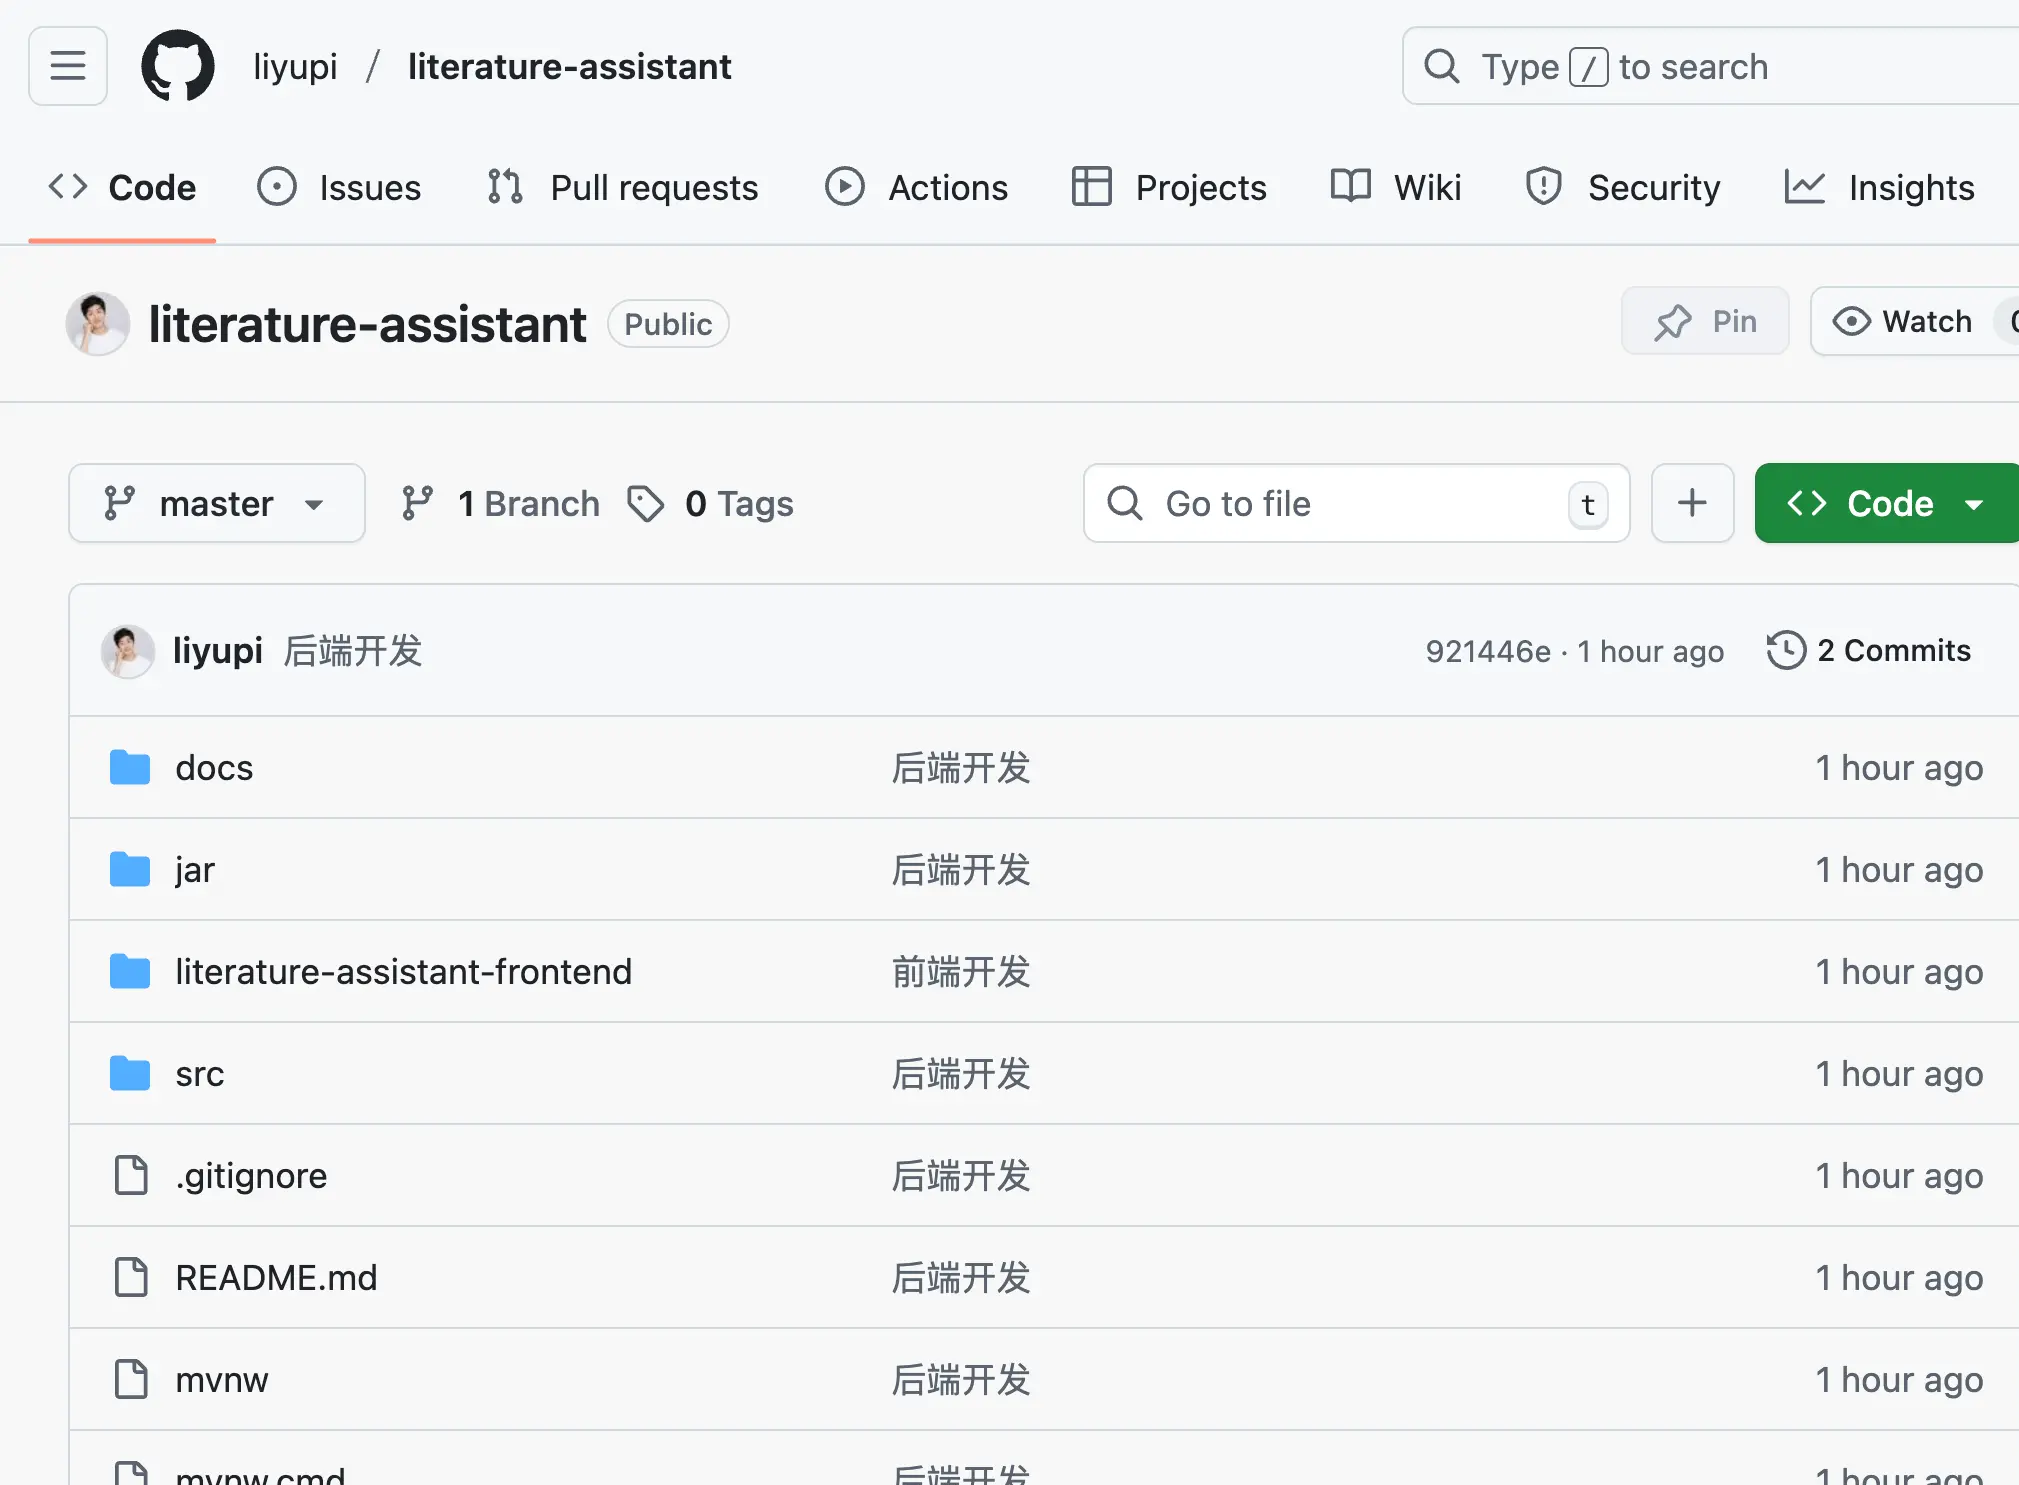Viewport: 2019px width, 1485px height.
Task: Click the Type to search box
Action: pyautogui.click(x=1710, y=66)
